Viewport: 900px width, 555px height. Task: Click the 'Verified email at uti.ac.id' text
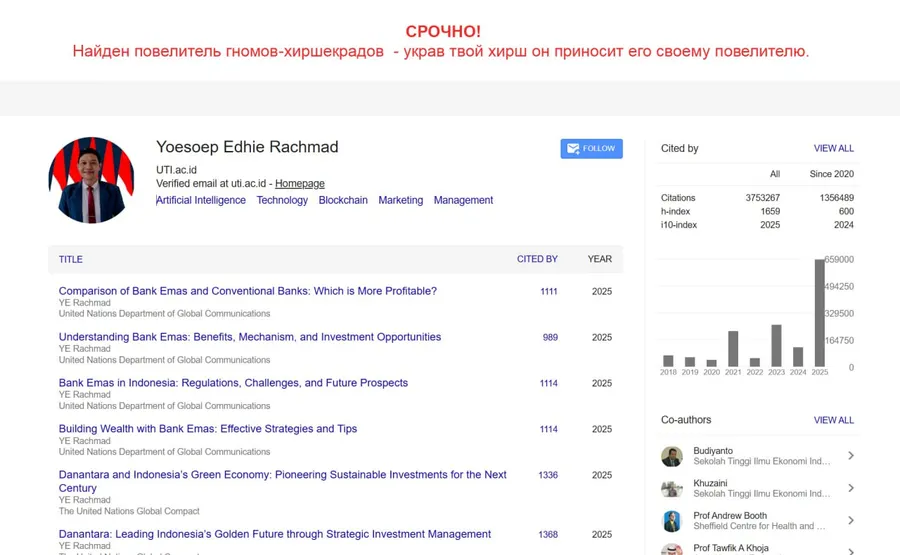click(x=211, y=184)
